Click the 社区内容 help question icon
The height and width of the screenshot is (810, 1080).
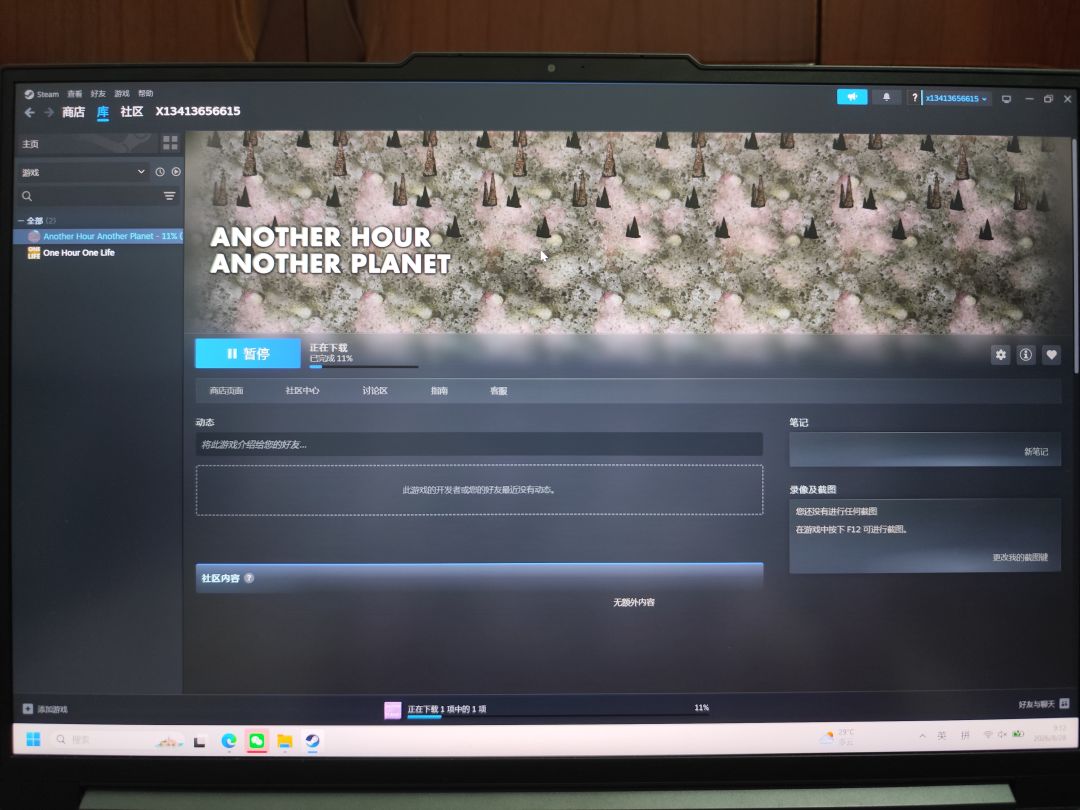249,579
